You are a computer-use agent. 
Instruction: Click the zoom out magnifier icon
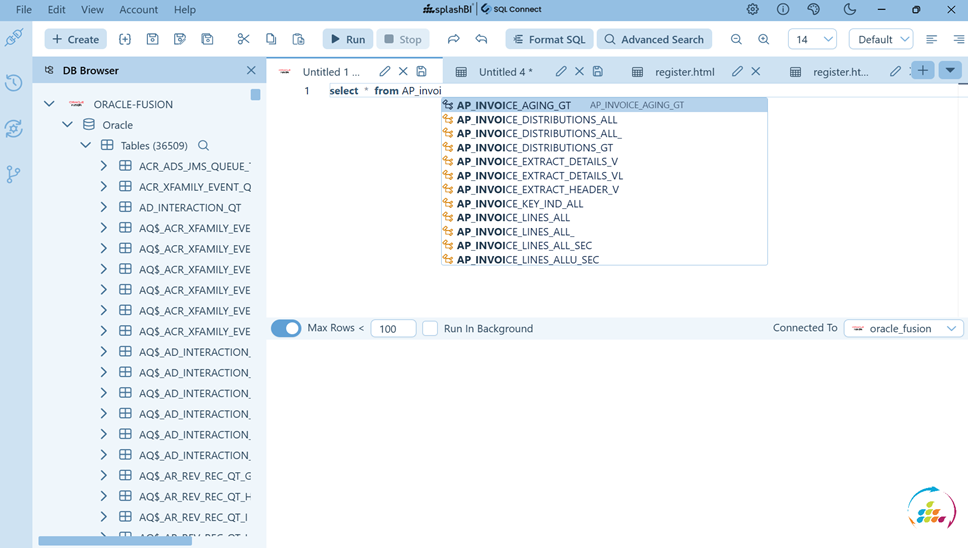click(736, 39)
